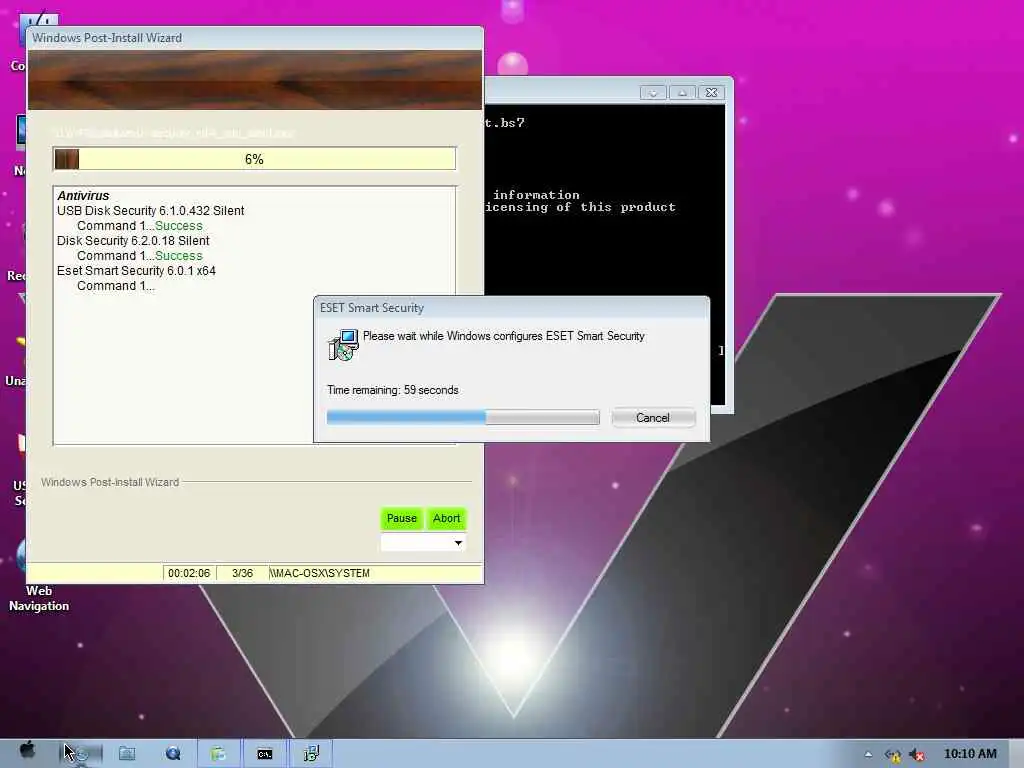The image size is (1024, 768).
Task: Select Disk Security 6.2.0.18 Silent entry
Action: (x=133, y=240)
